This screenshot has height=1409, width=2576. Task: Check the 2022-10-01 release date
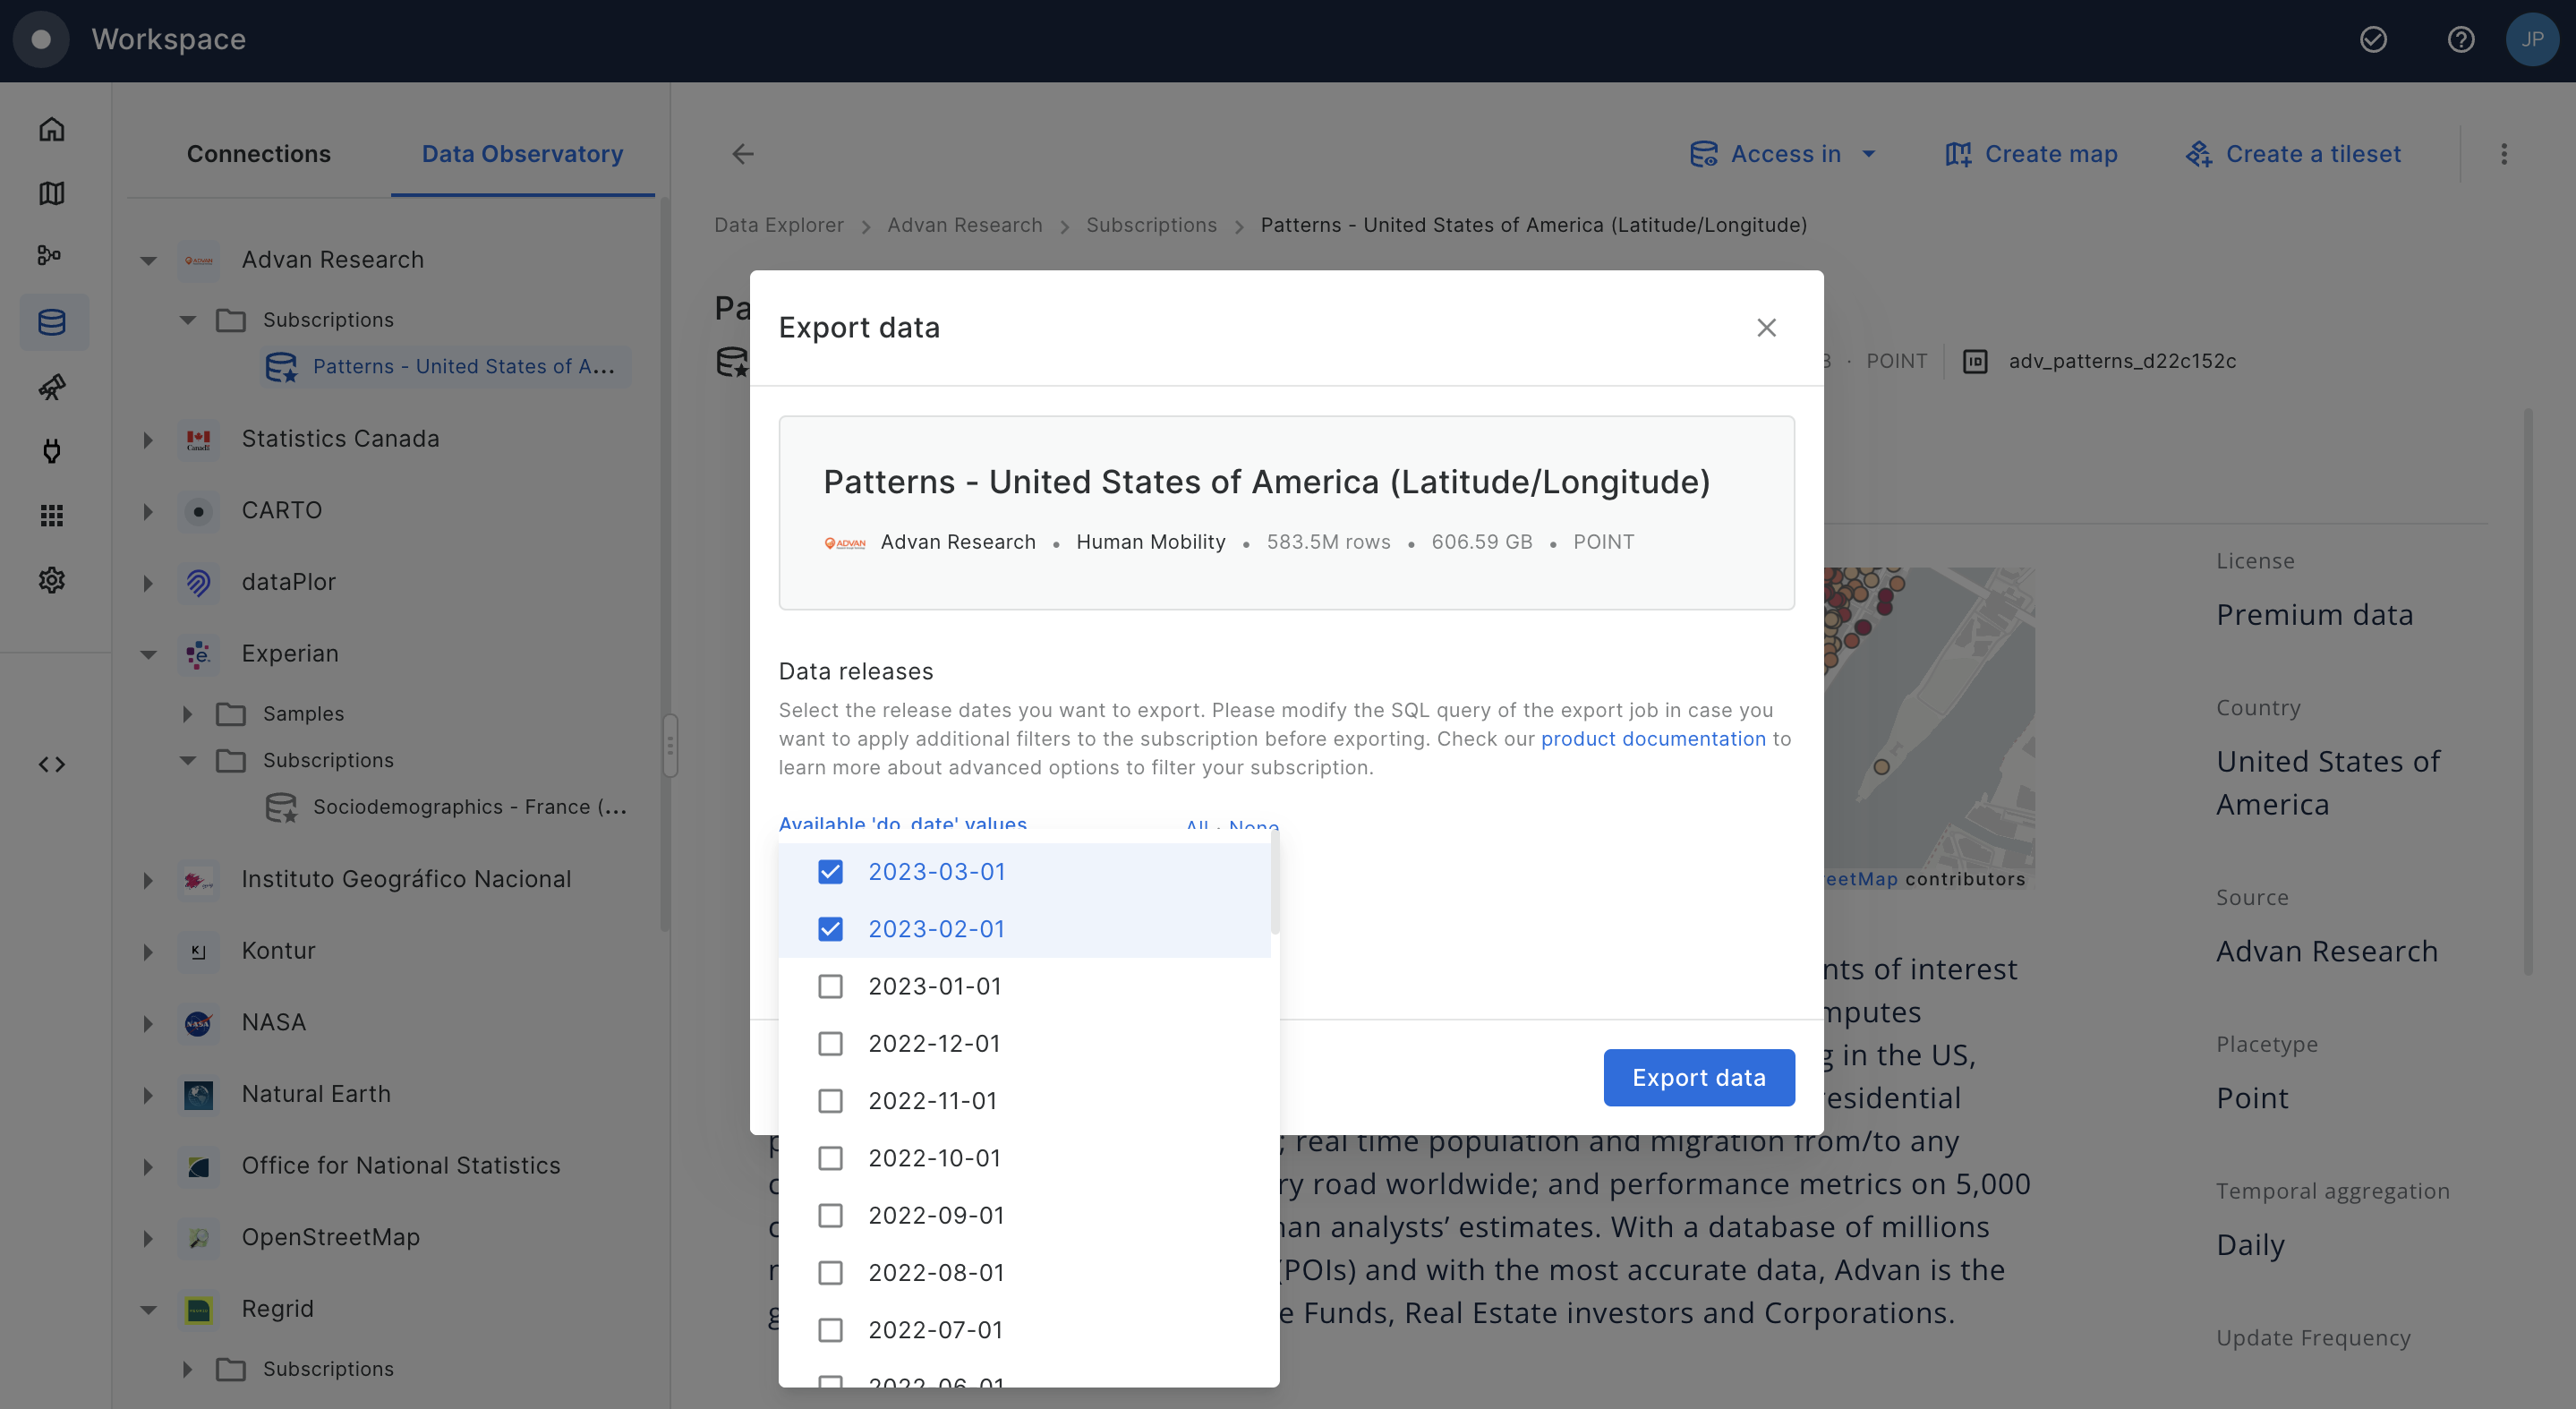pos(830,1158)
